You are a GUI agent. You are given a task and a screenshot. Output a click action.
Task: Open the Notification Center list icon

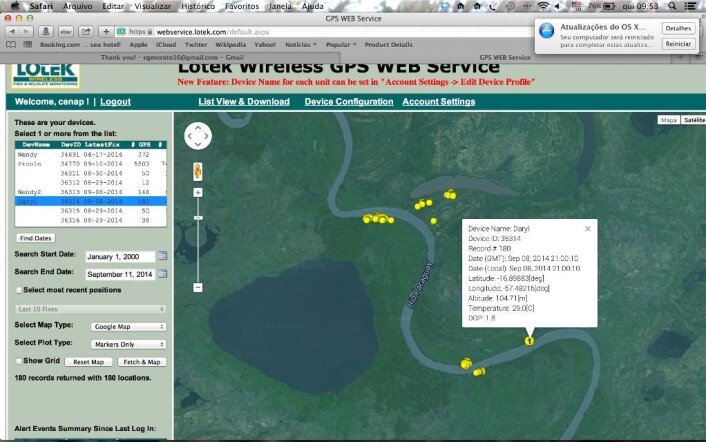coord(689,6)
